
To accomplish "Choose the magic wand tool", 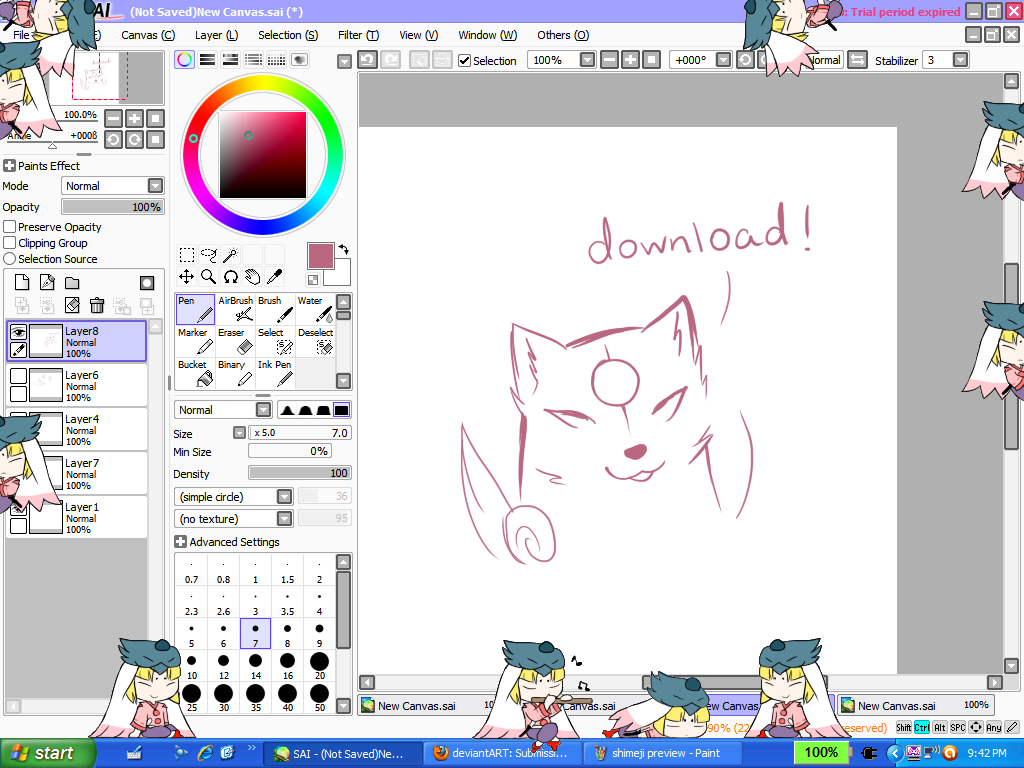I will (x=231, y=255).
